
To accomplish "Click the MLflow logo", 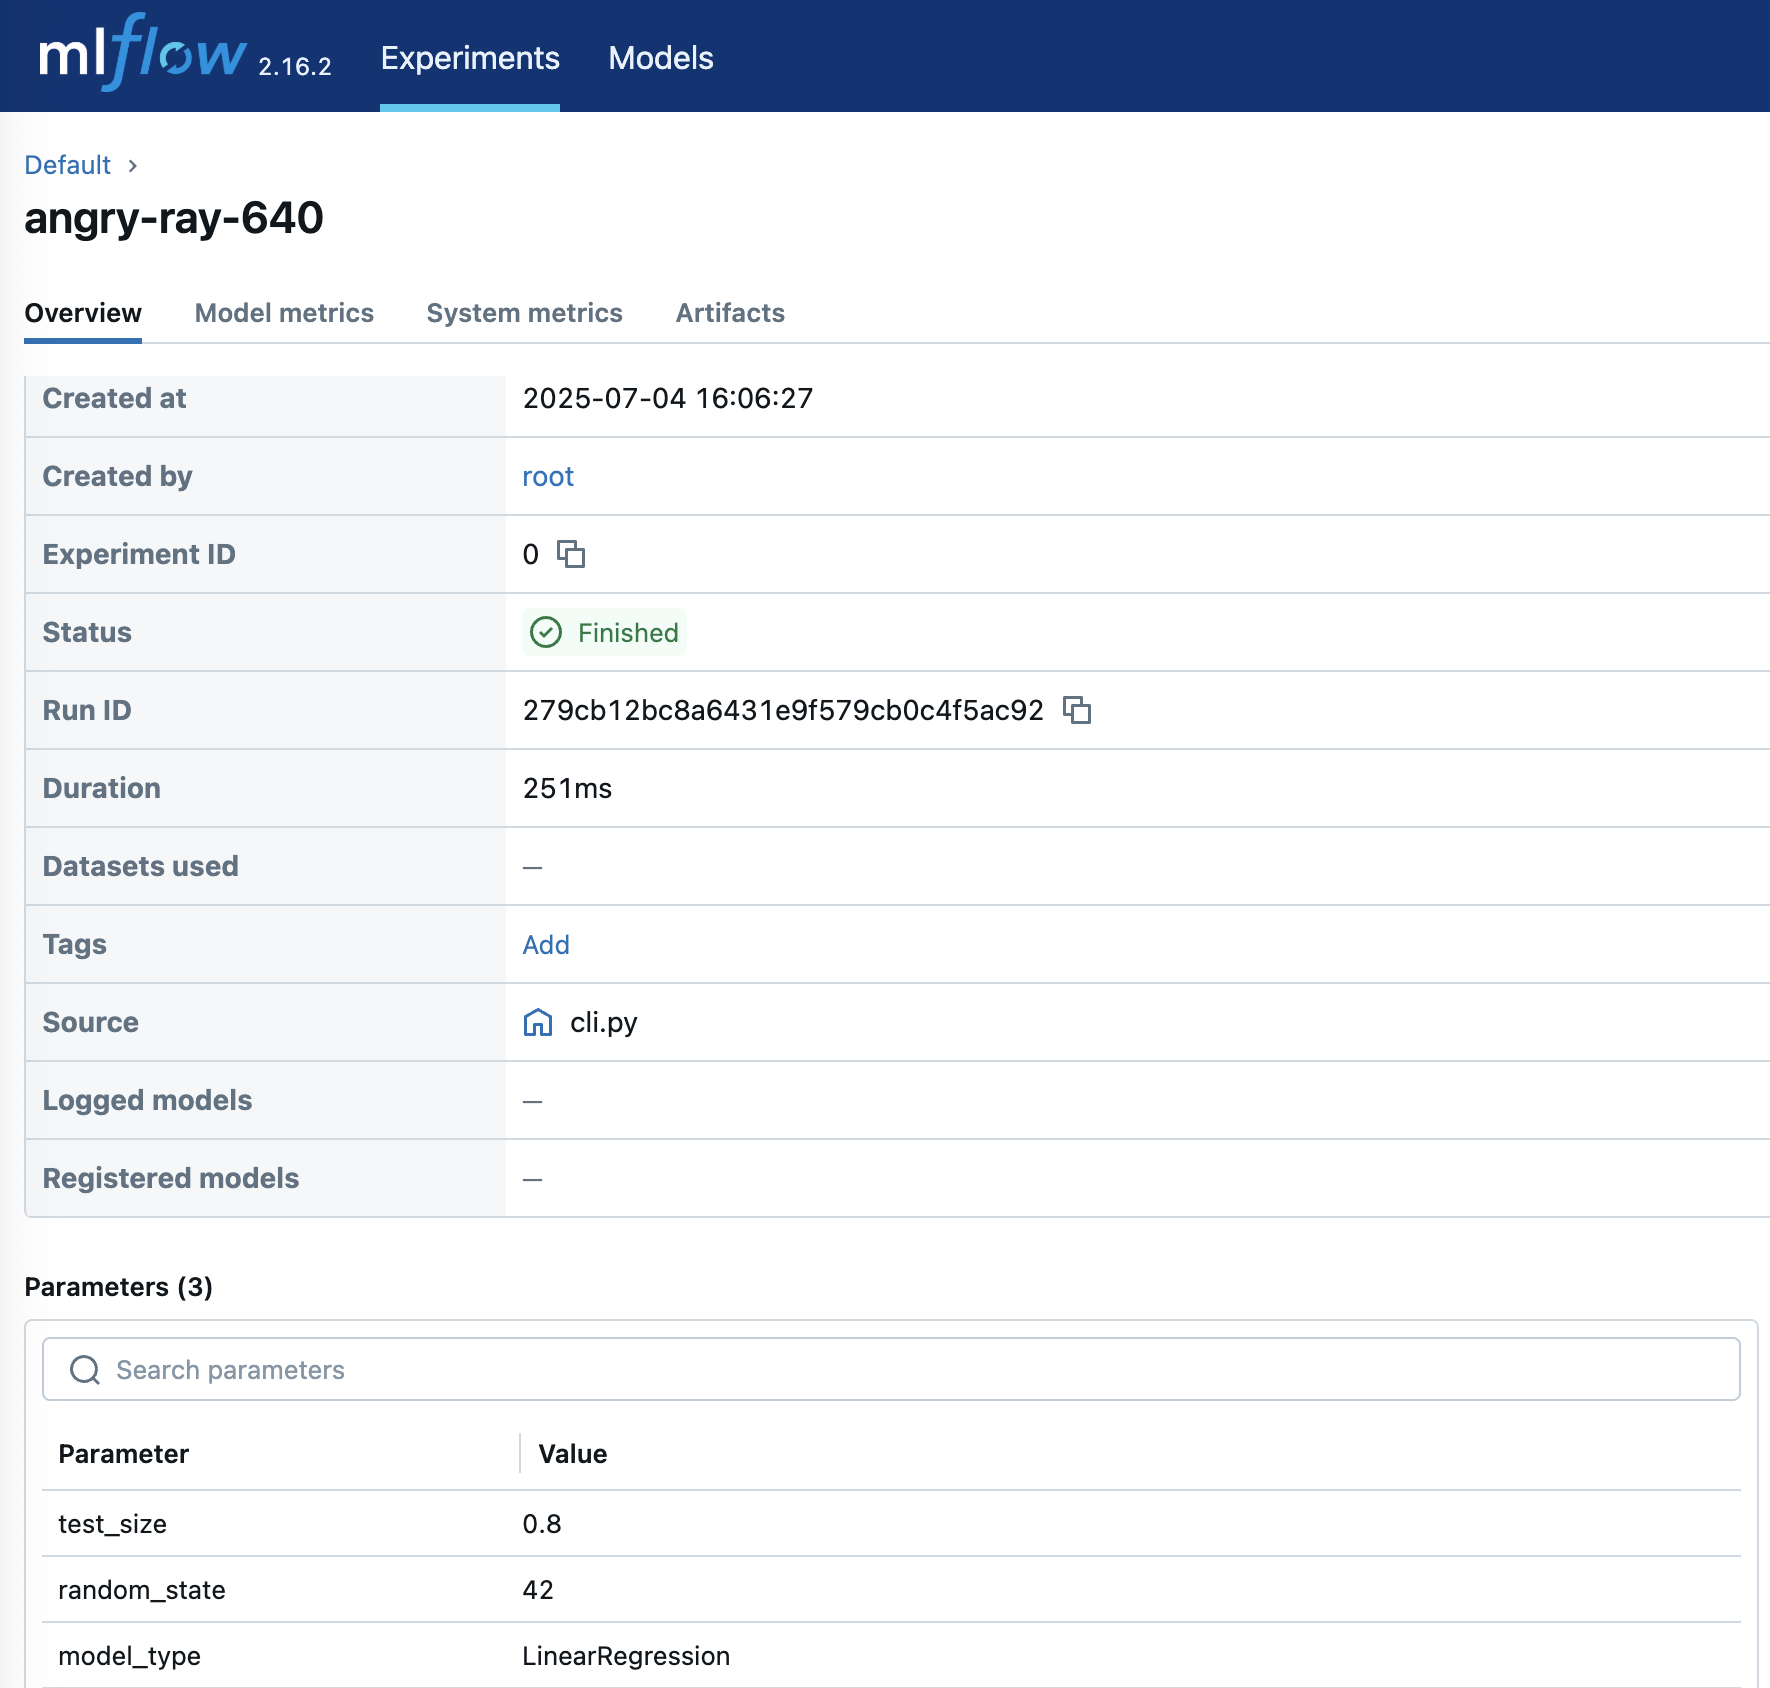I will pos(142,55).
